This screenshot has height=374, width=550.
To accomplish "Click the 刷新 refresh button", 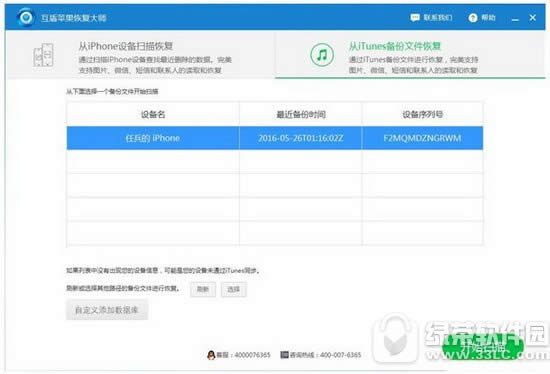I will 203,289.
